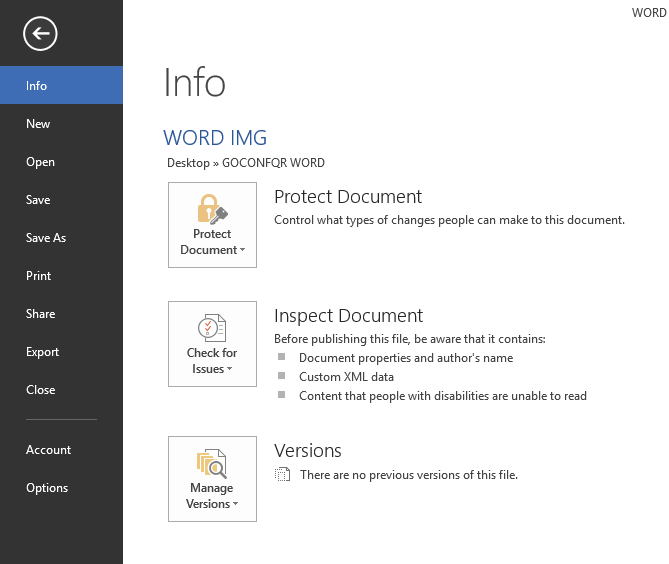Image resolution: width=669 pixels, height=564 pixels.
Task: Click the Manage Versions magnifier icon
Action: click(212, 462)
